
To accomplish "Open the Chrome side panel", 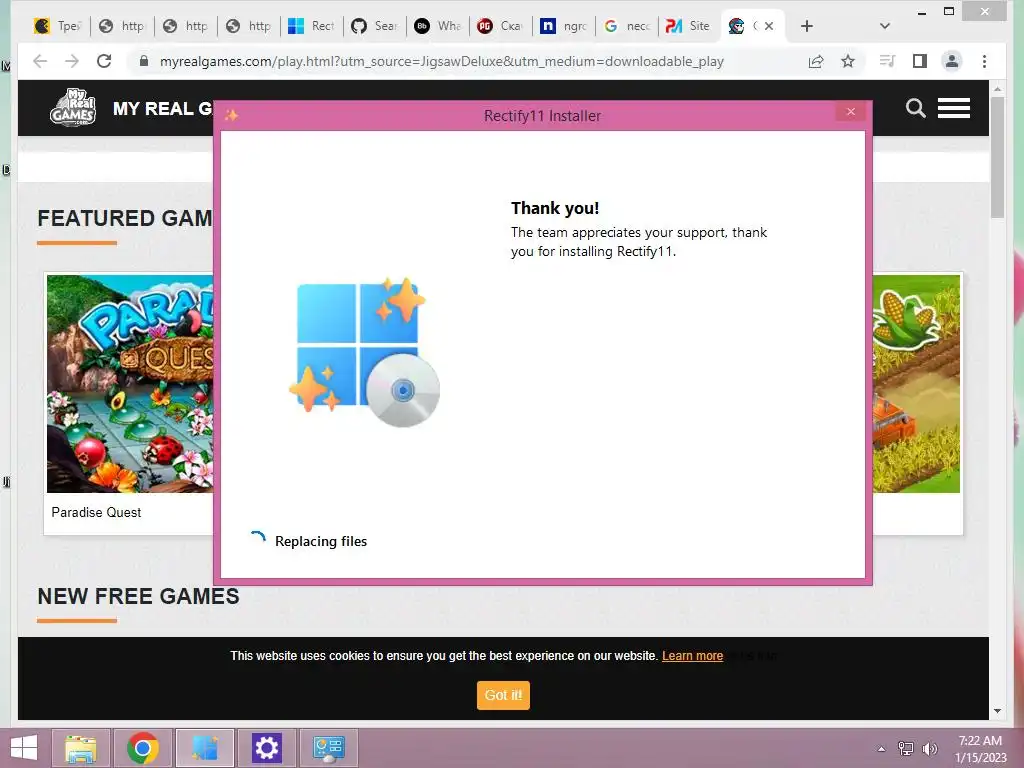I will click(x=920, y=61).
